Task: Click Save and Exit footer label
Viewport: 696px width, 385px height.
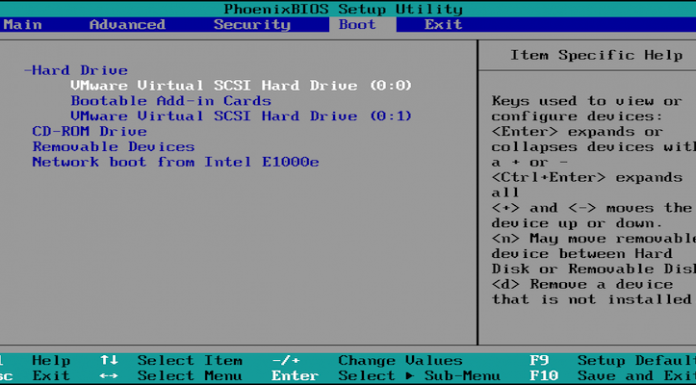Action: [637, 376]
